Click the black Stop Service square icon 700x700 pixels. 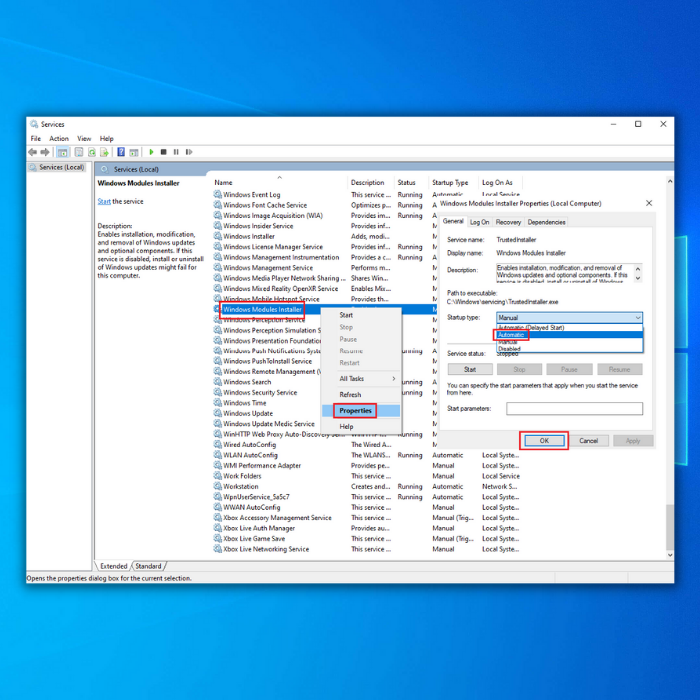pos(163,152)
